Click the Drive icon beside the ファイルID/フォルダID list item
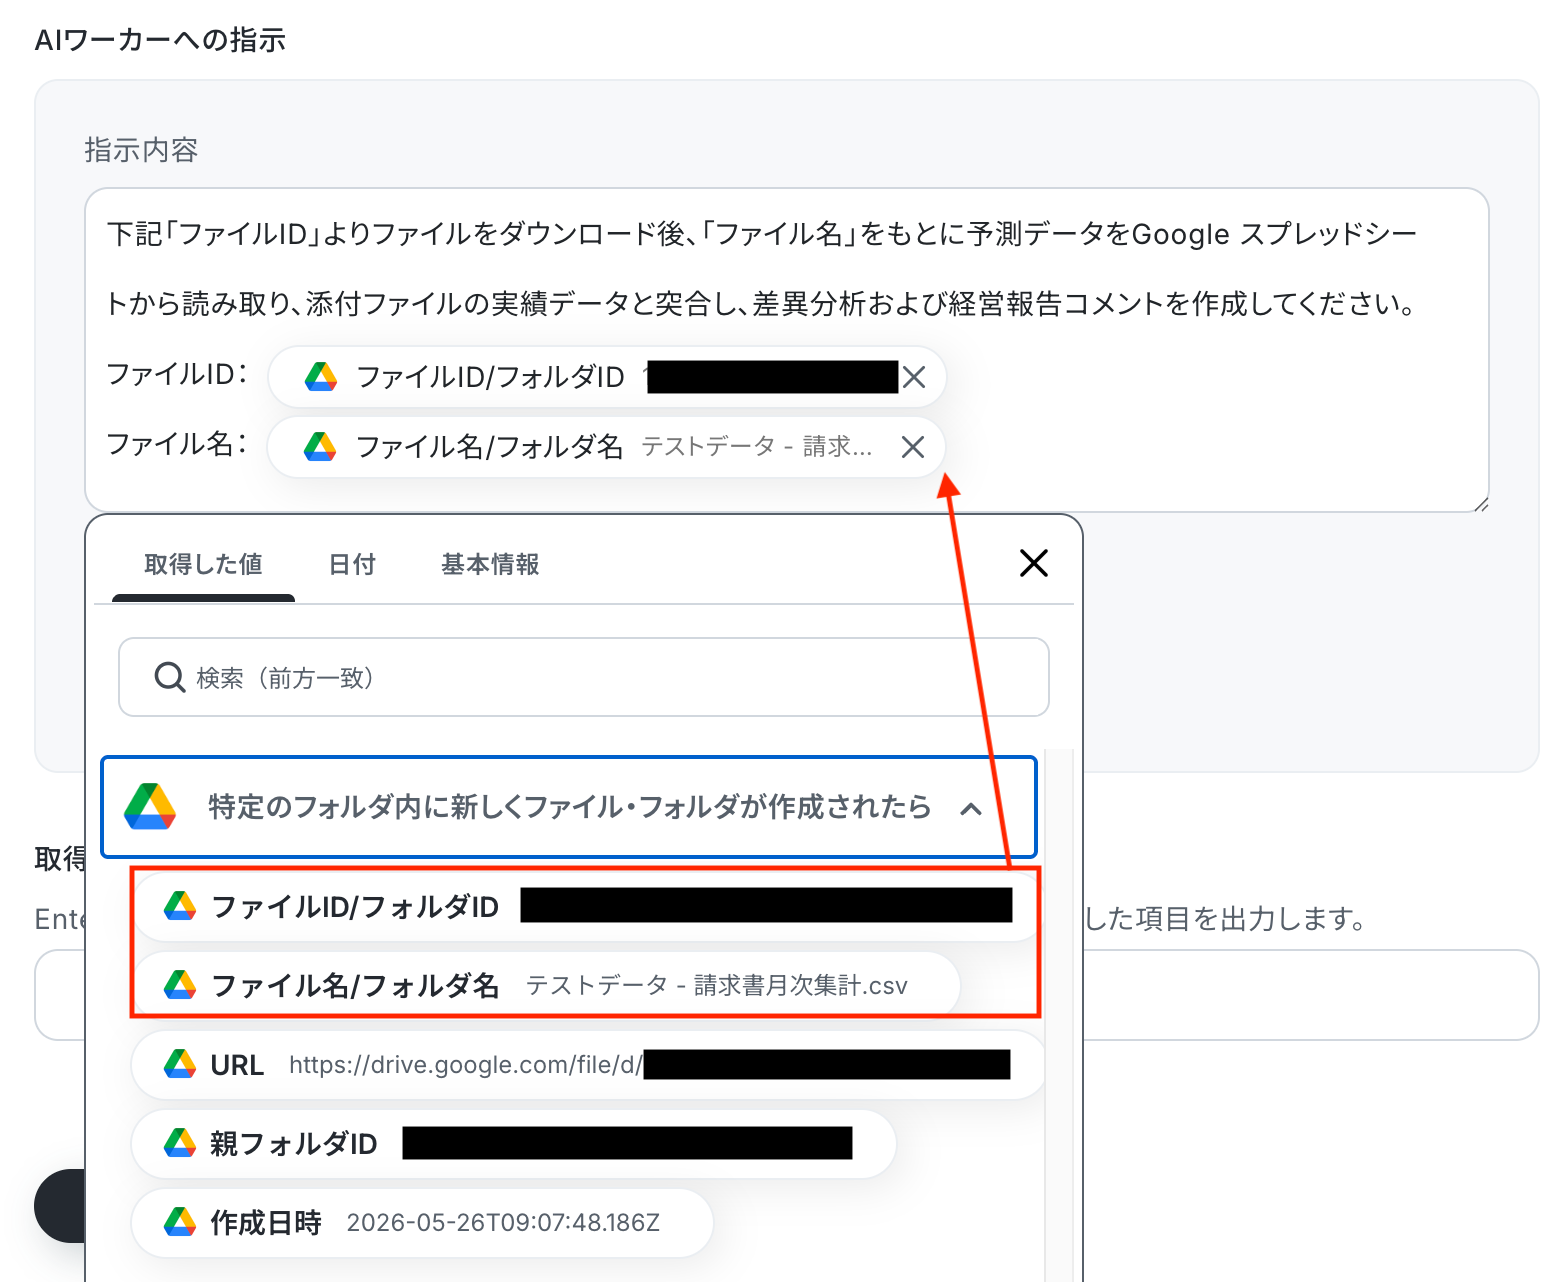The image size is (1560, 1282). tap(180, 906)
